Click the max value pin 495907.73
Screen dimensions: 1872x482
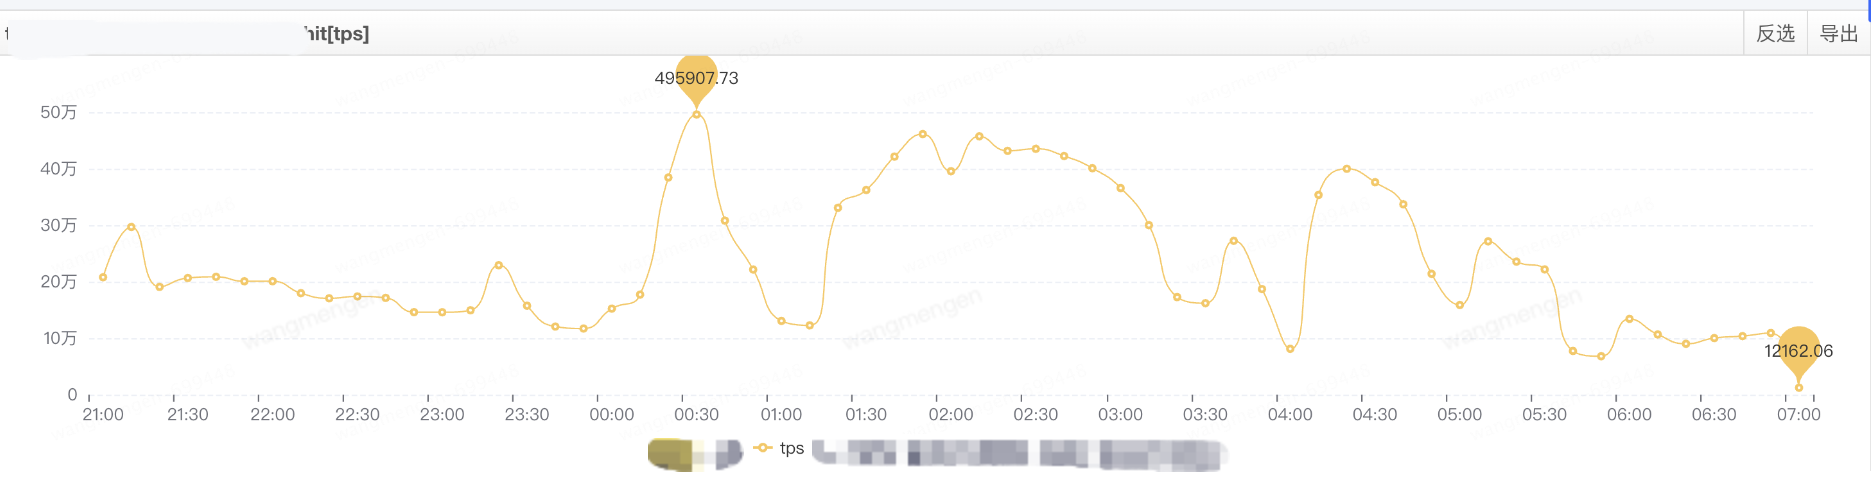(x=697, y=77)
